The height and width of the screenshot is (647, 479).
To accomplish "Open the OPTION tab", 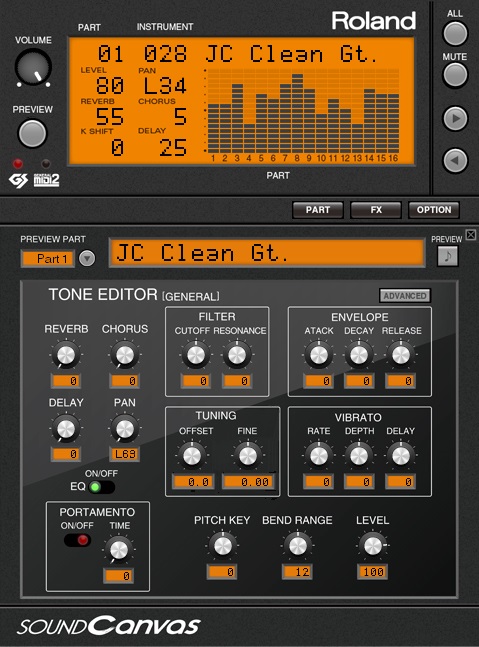I will (x=434, y=210).
